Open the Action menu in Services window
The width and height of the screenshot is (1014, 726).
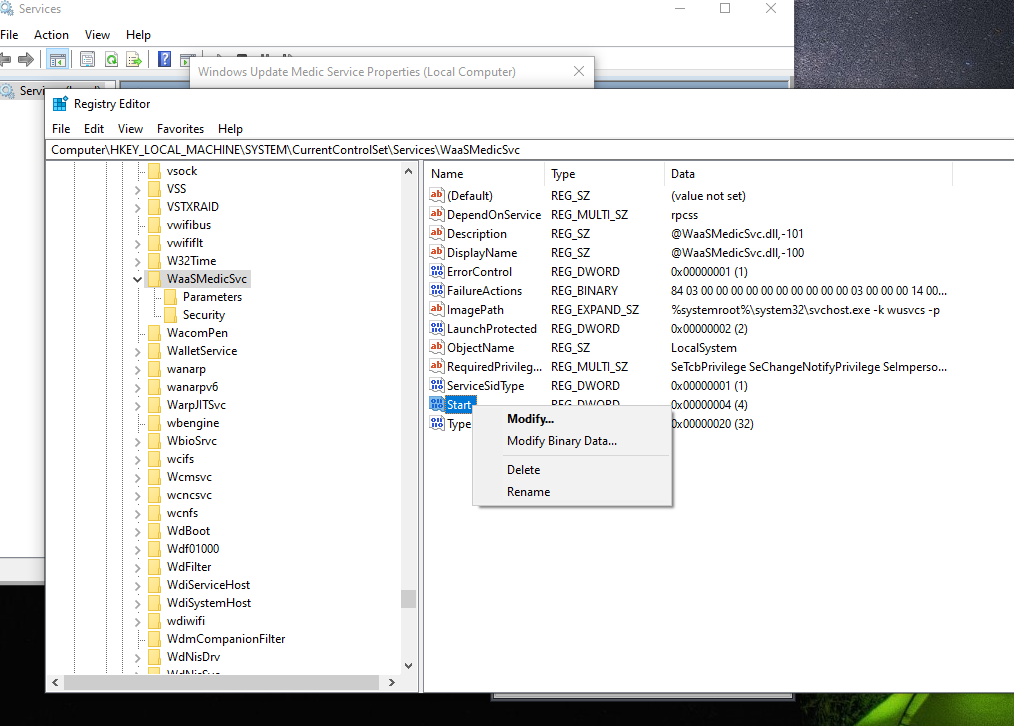coord(51,35)
